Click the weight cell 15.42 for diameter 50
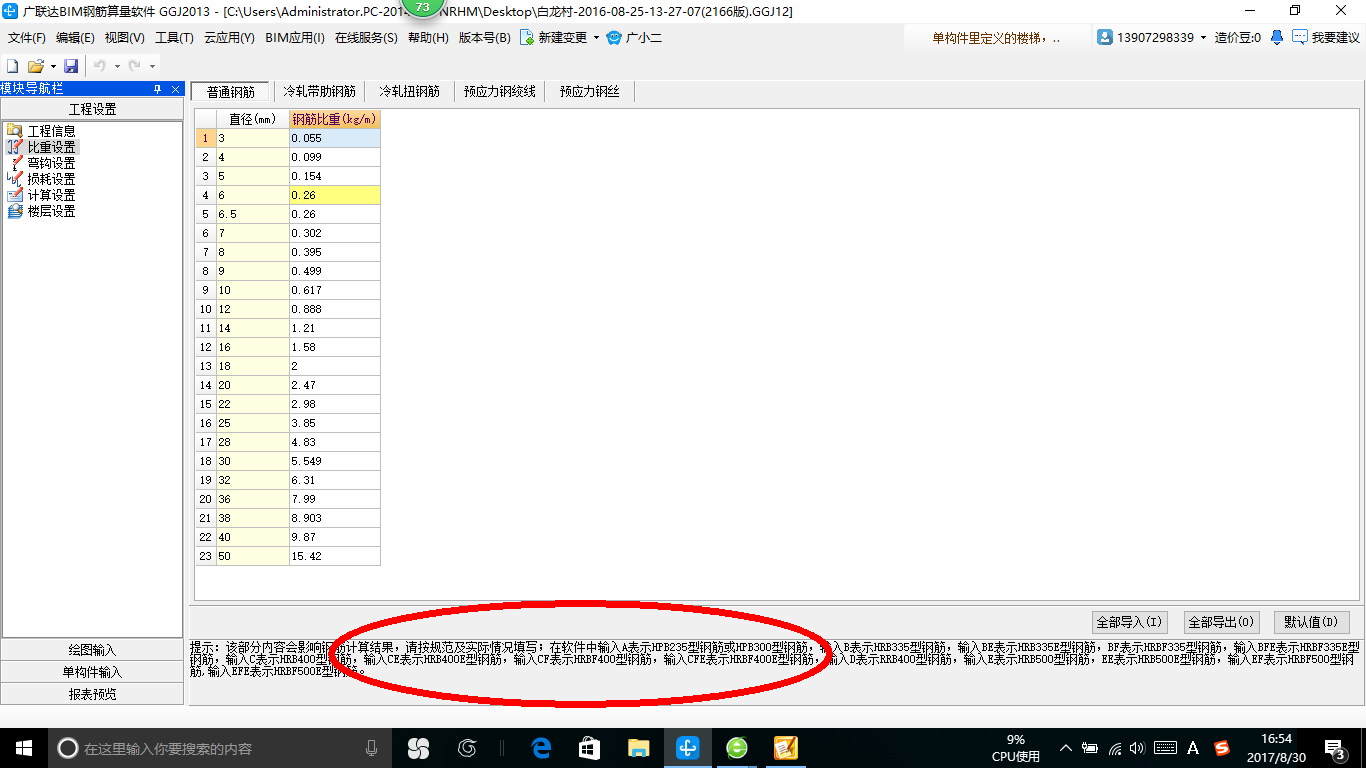1366x768 pixels. [x=335, y=556]
